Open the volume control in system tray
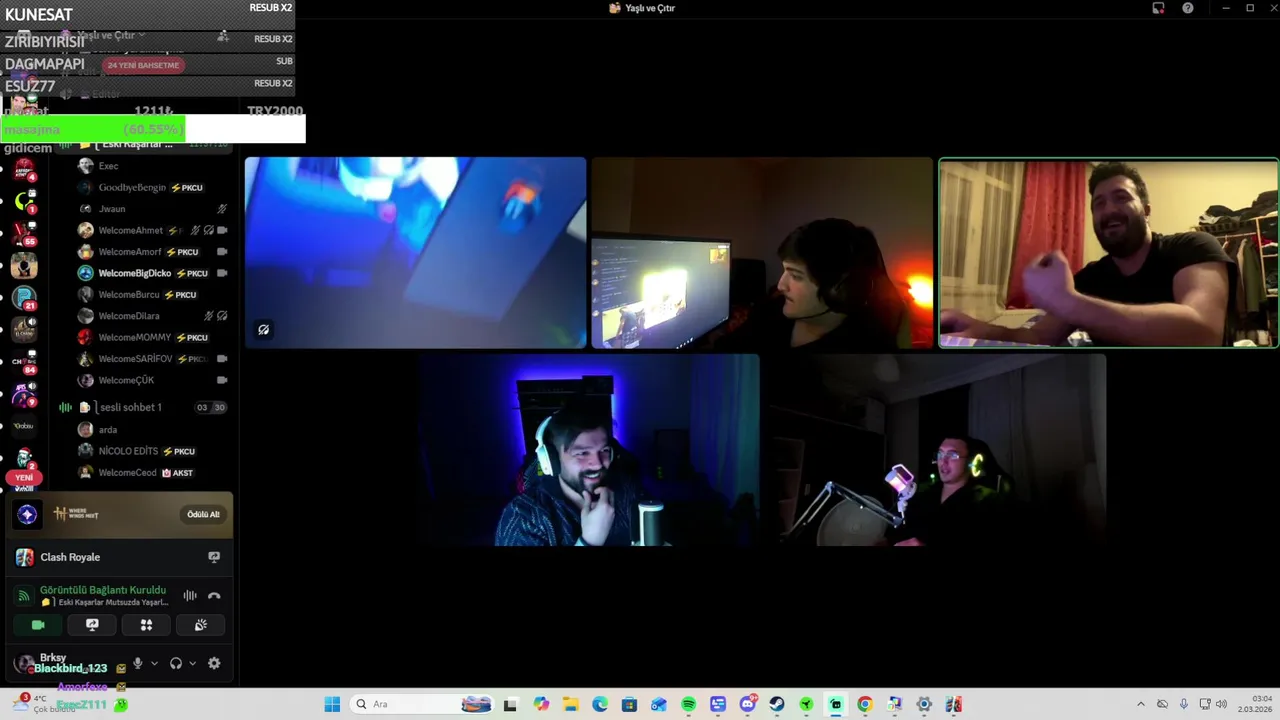The width and height of the screenshot is (1280, 720). point(1221,704)
